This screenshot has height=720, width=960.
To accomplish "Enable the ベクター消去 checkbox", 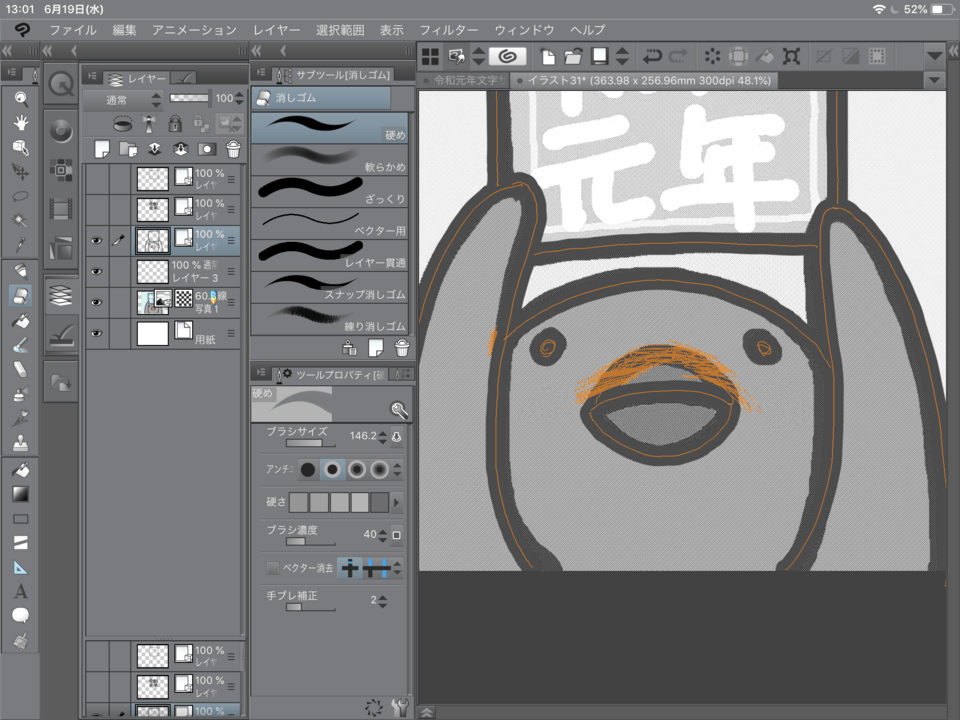I will [x=272, y=567].
